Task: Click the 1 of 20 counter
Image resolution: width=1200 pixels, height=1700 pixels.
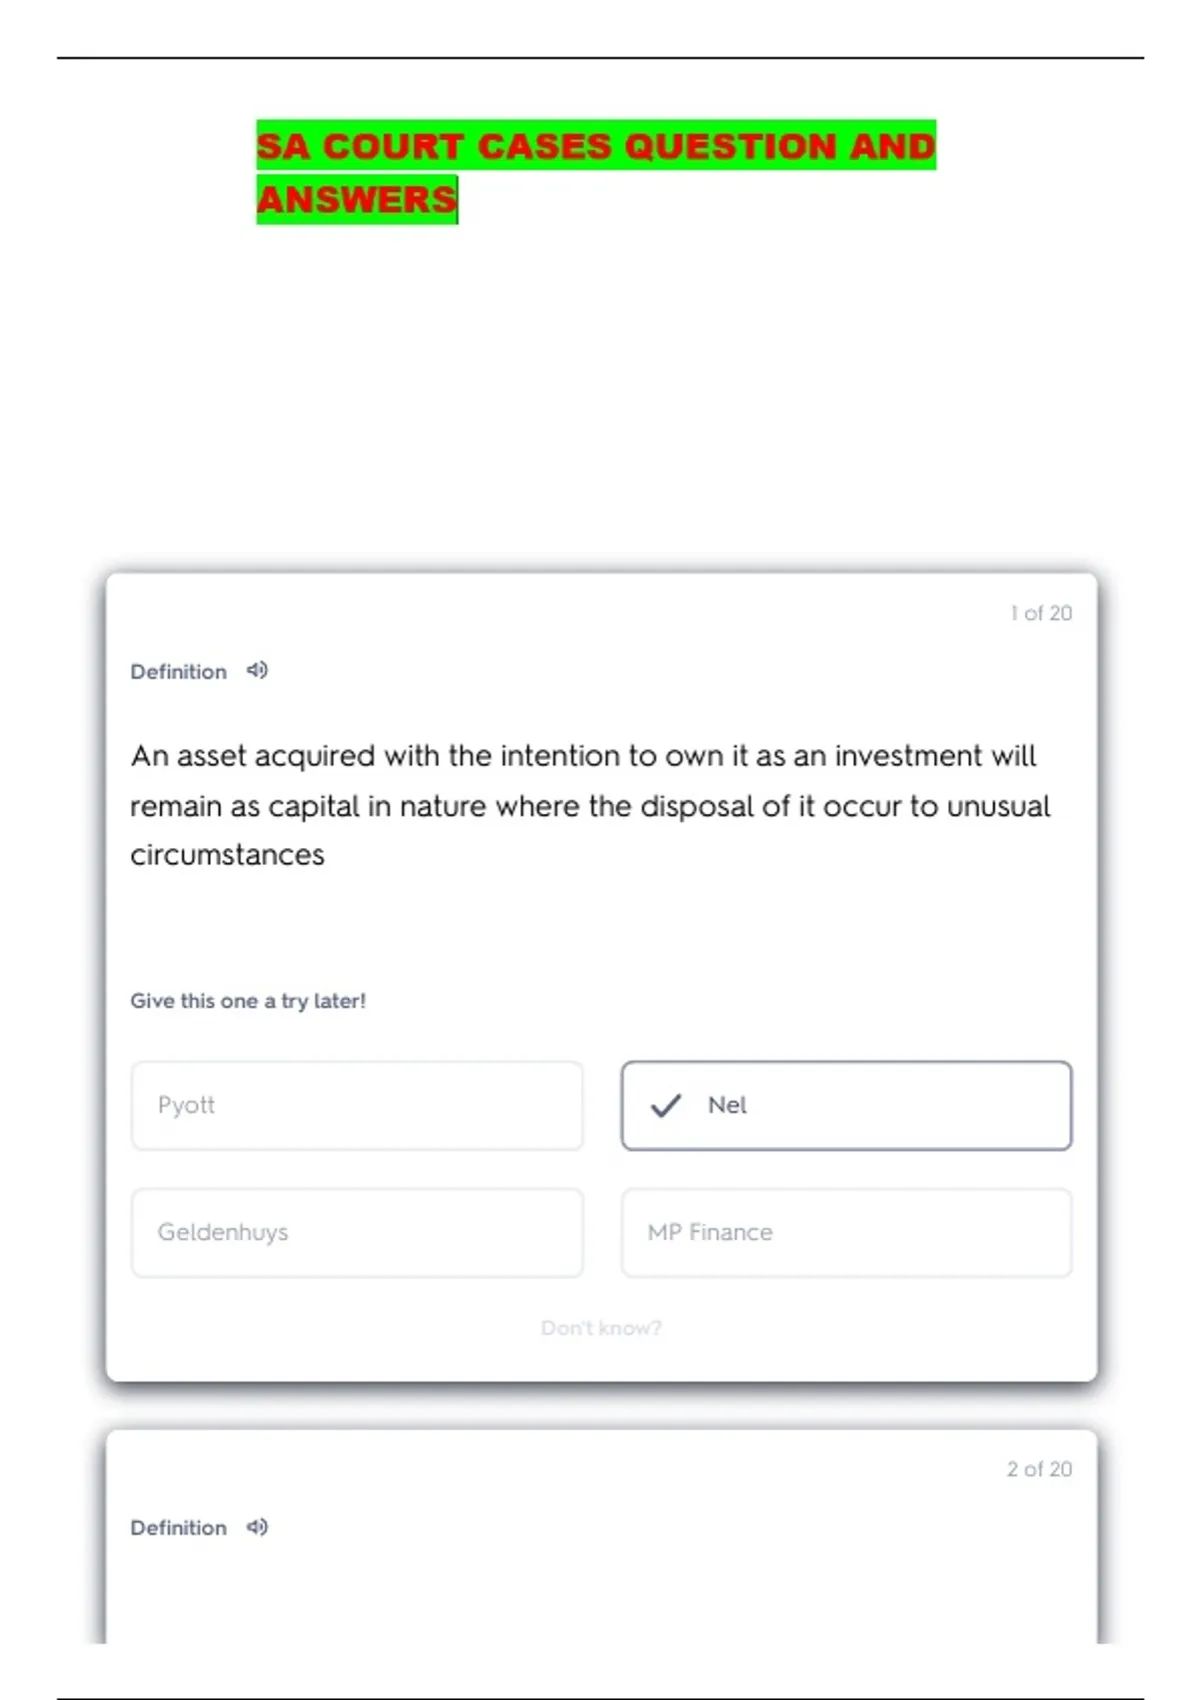Action: coord(1040,613)
